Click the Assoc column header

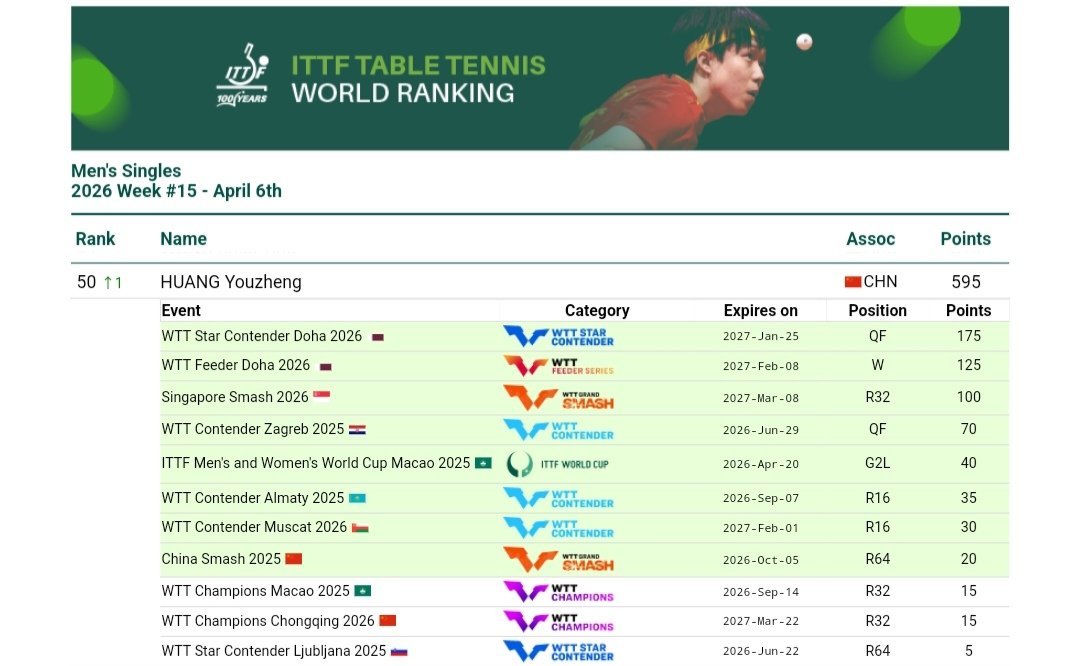[x=871, y=239]
